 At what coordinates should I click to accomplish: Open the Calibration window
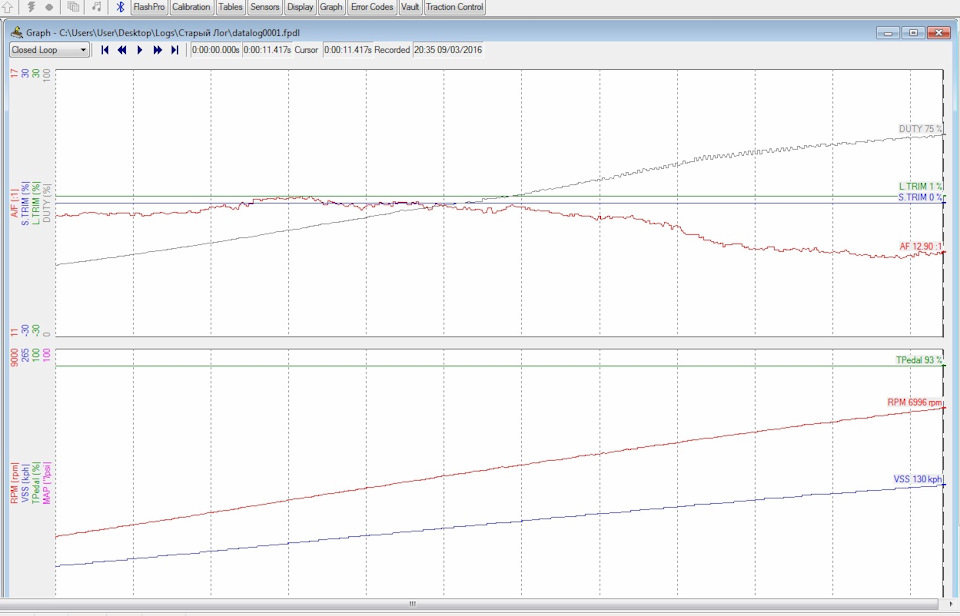[x=191, y=7]
